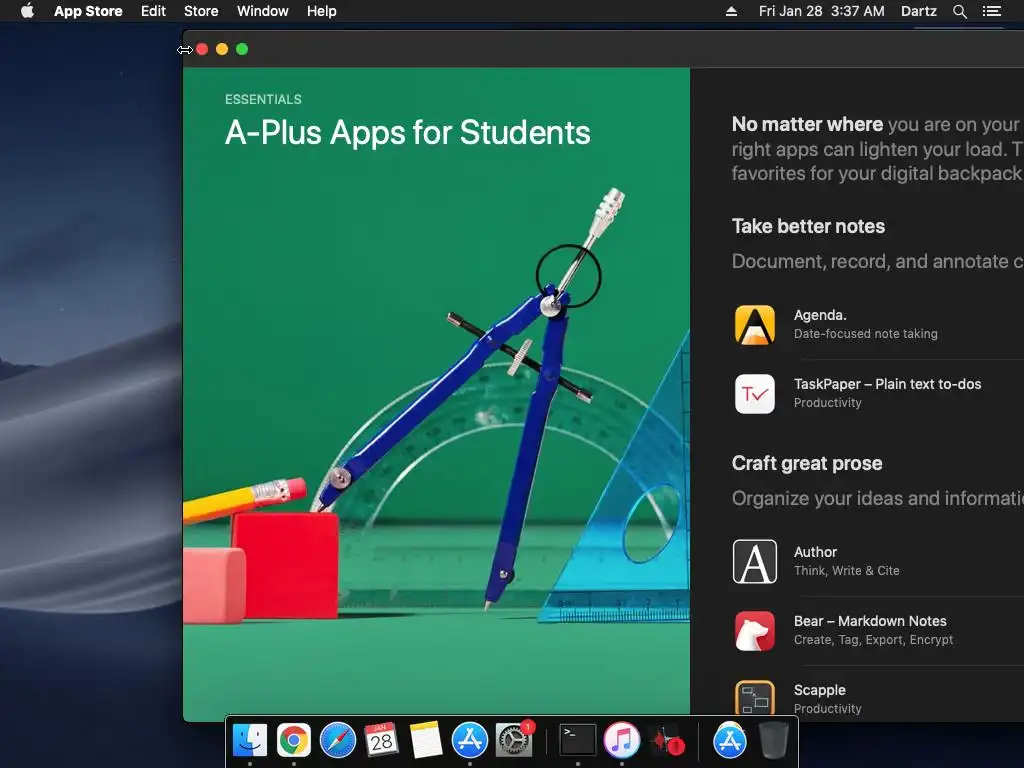The height and width of the screenshot is (768, 1024).
Task: Click Date-focused note taking subtitle
Action: coord(865,334)
